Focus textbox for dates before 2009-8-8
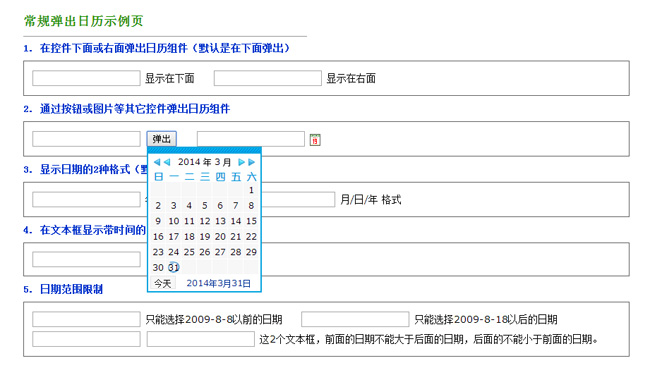The height and width of the screenshot is (375, 650). 86,319
